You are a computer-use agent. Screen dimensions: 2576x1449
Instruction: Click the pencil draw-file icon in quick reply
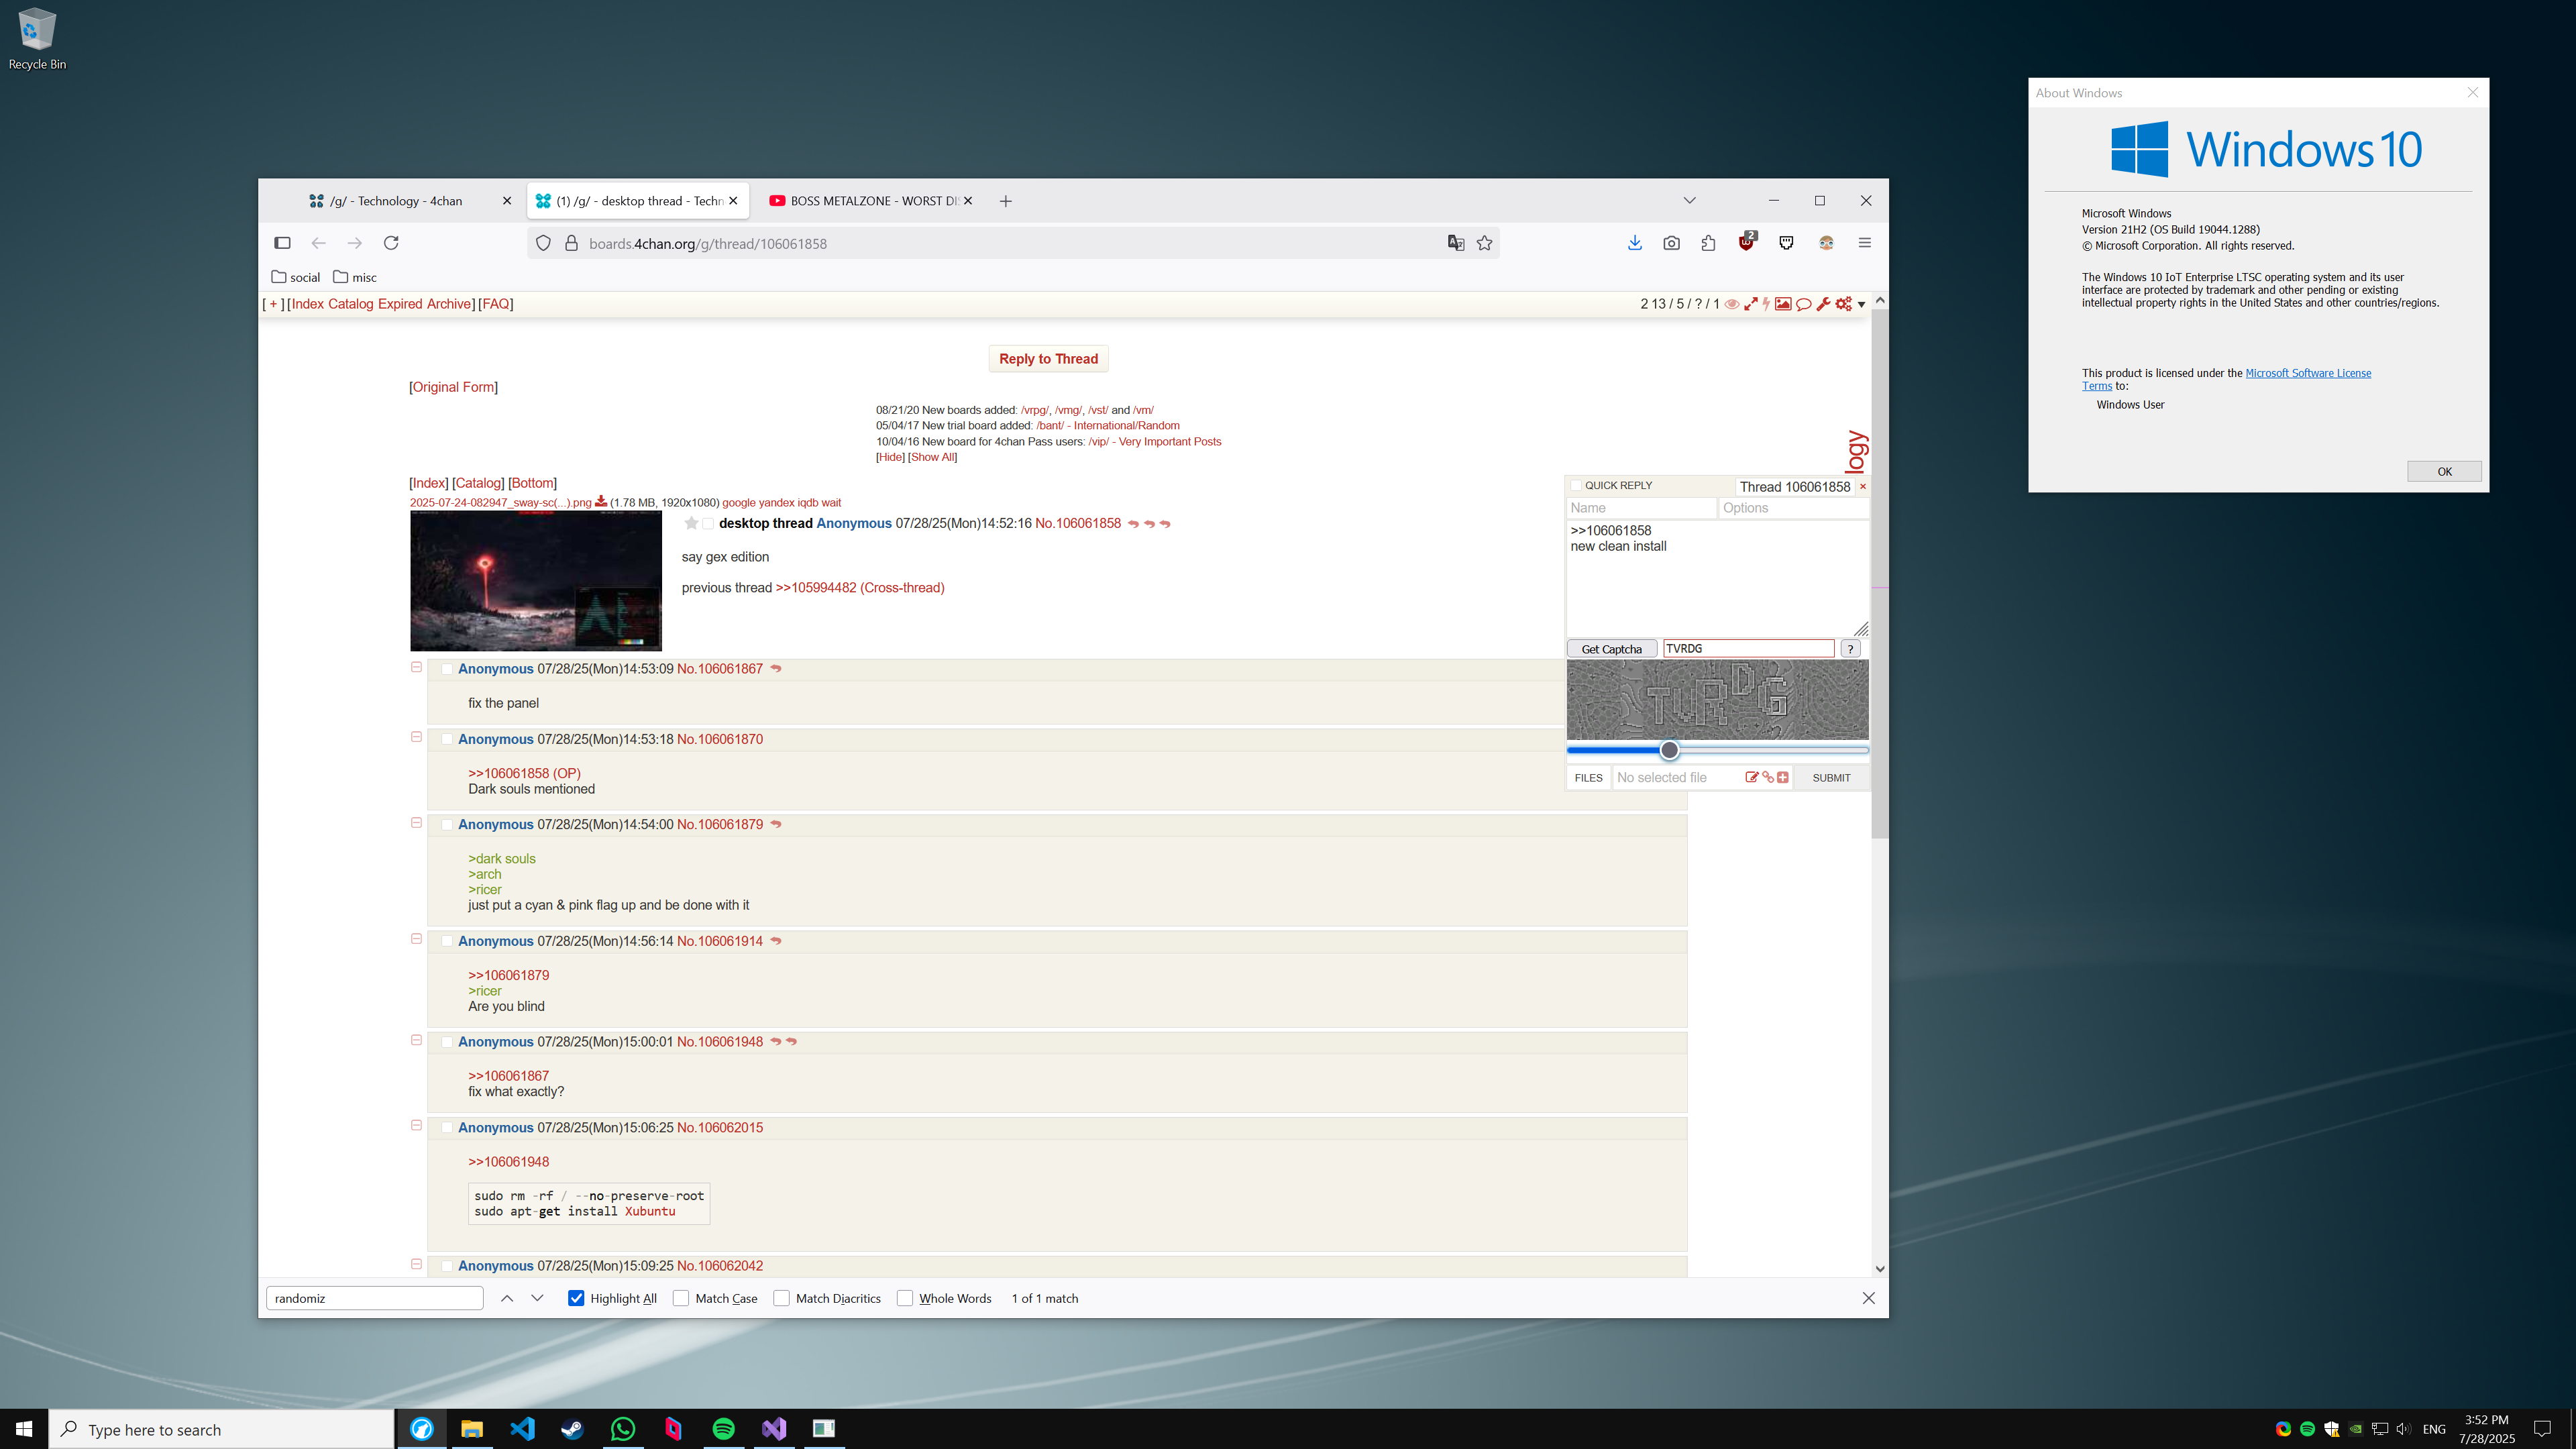coord(1751,777)
